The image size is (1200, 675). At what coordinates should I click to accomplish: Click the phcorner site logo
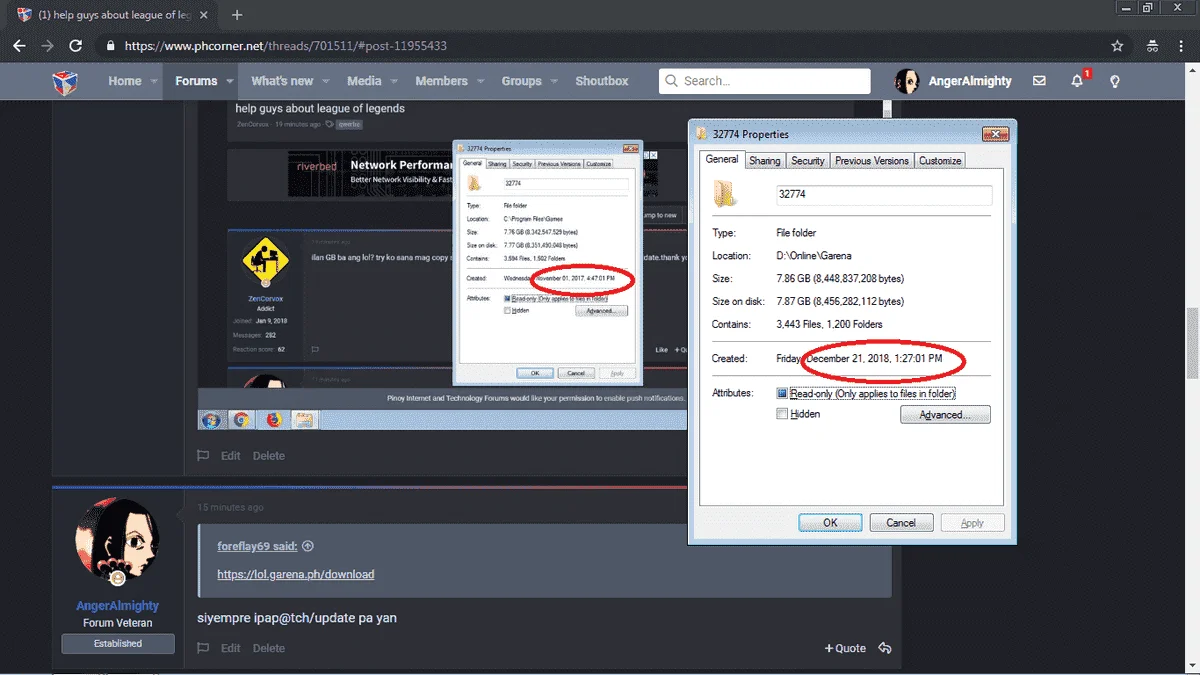coord(66,82)
